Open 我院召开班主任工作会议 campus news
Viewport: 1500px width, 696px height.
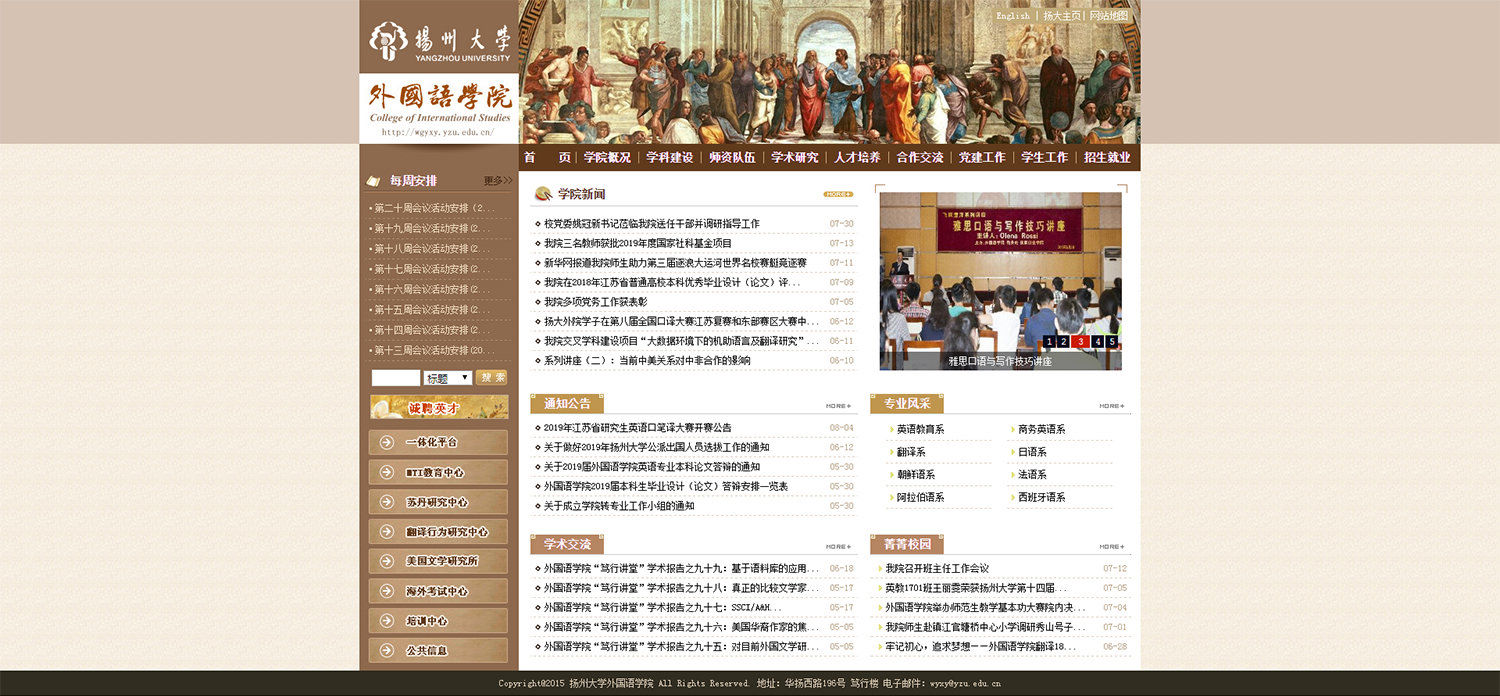(x=937, y=568)
